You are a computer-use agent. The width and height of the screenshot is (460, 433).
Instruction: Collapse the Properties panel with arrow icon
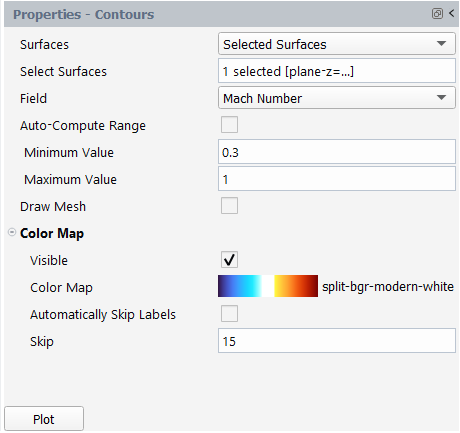pyautogui.click(x=452, y=13)
